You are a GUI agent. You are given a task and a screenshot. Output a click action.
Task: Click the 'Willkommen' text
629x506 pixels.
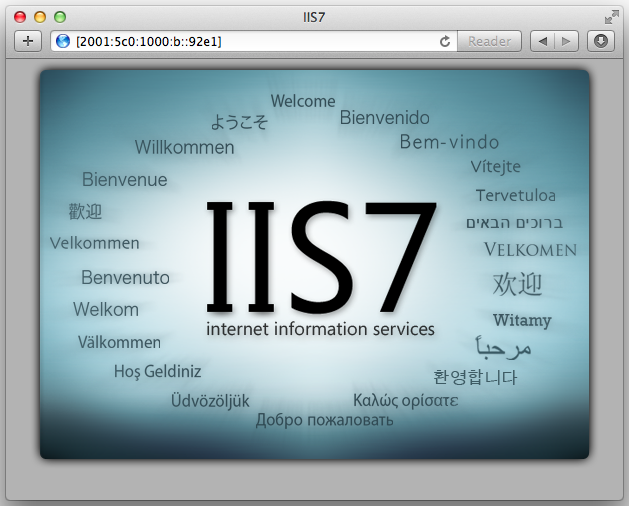coord(184,147)
